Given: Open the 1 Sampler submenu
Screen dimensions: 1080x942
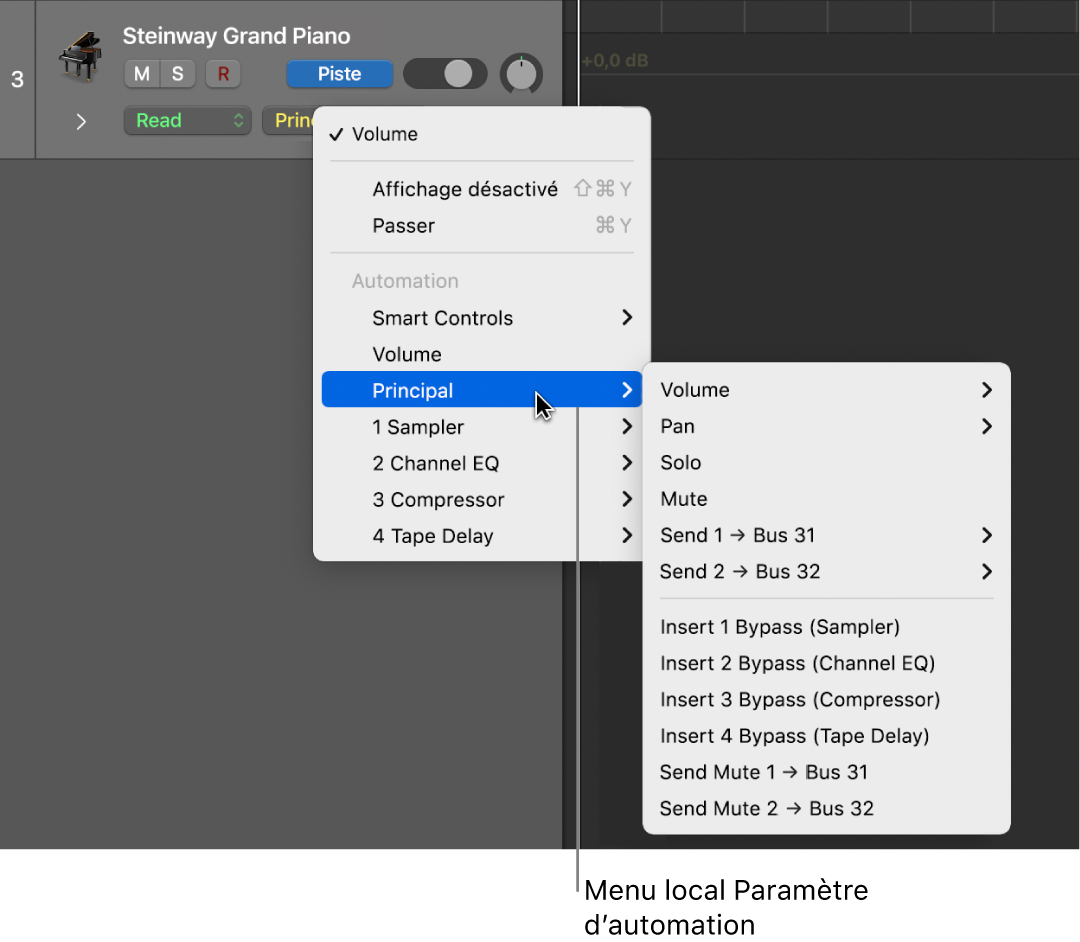Looking at the screenshot, I should [418, 427].
